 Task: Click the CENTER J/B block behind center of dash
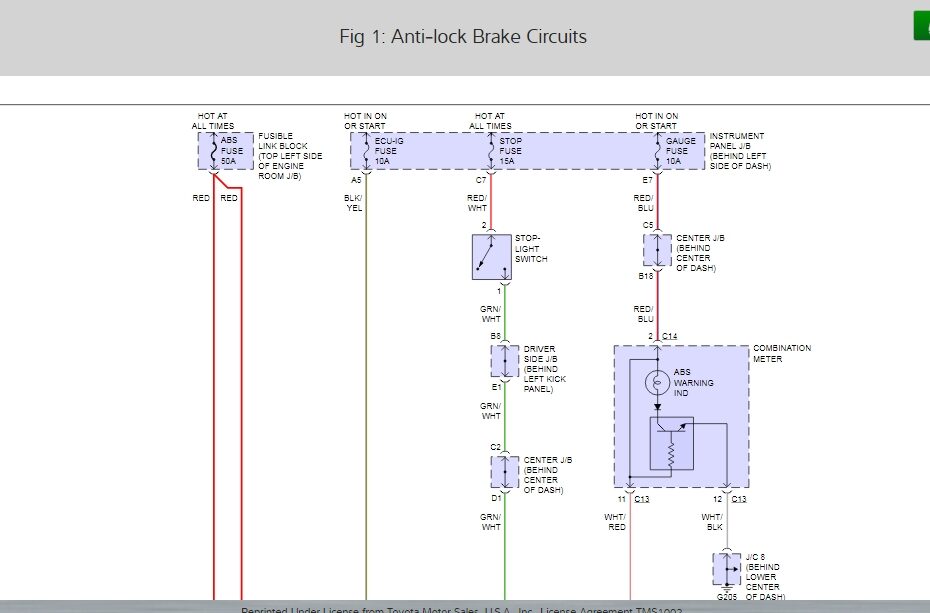[x=503, y=470]
